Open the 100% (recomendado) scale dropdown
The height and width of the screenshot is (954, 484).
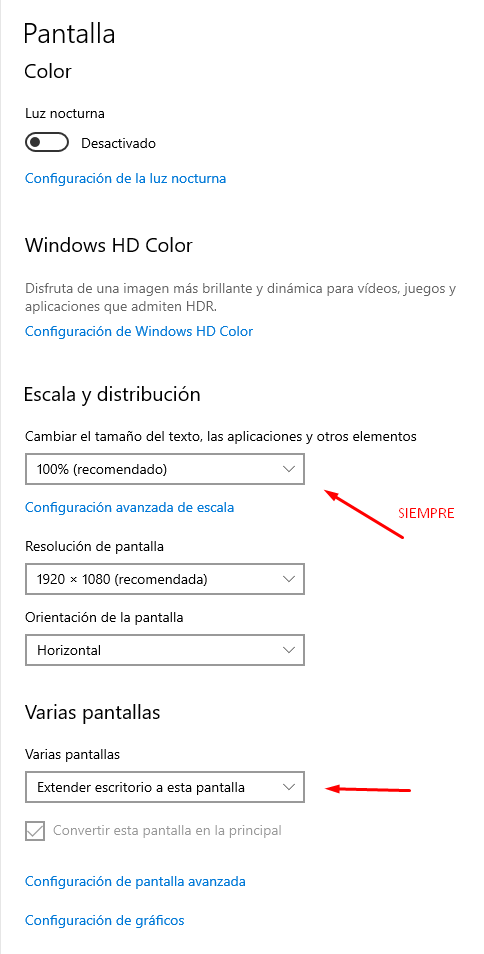[x=165, y=470]
